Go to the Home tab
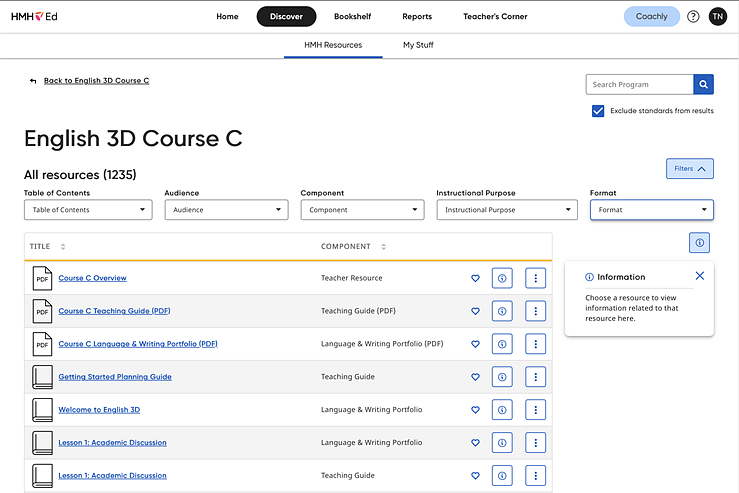Image resolution: width=739 pixels, height=493 pixels. pos(227,16)
